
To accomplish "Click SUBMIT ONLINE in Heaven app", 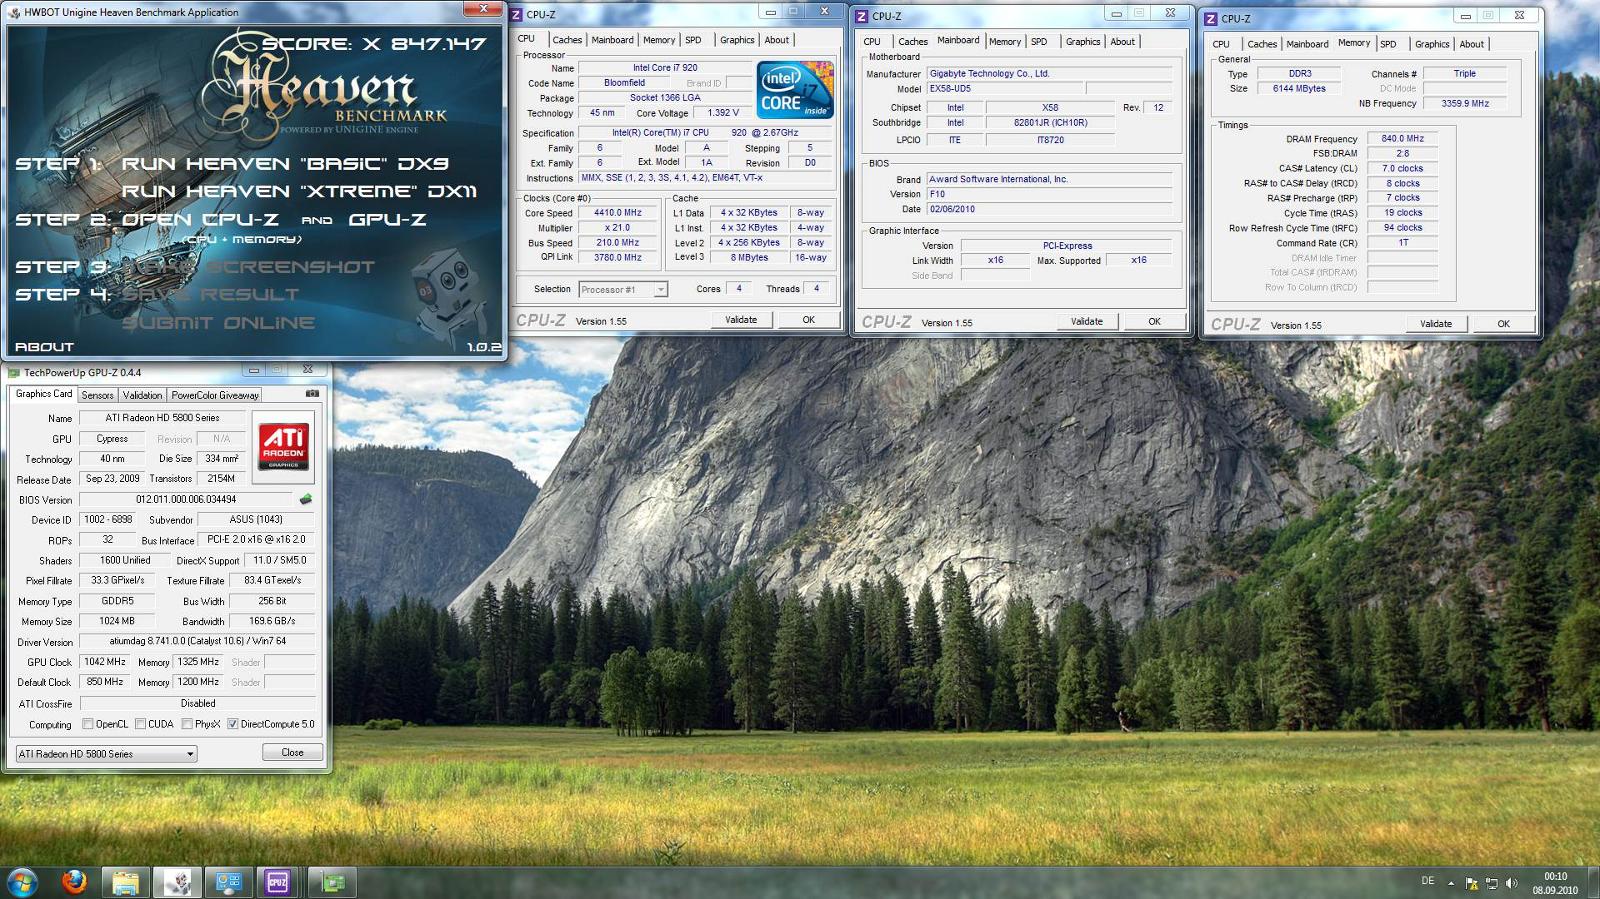I will (x=218, y=322).
